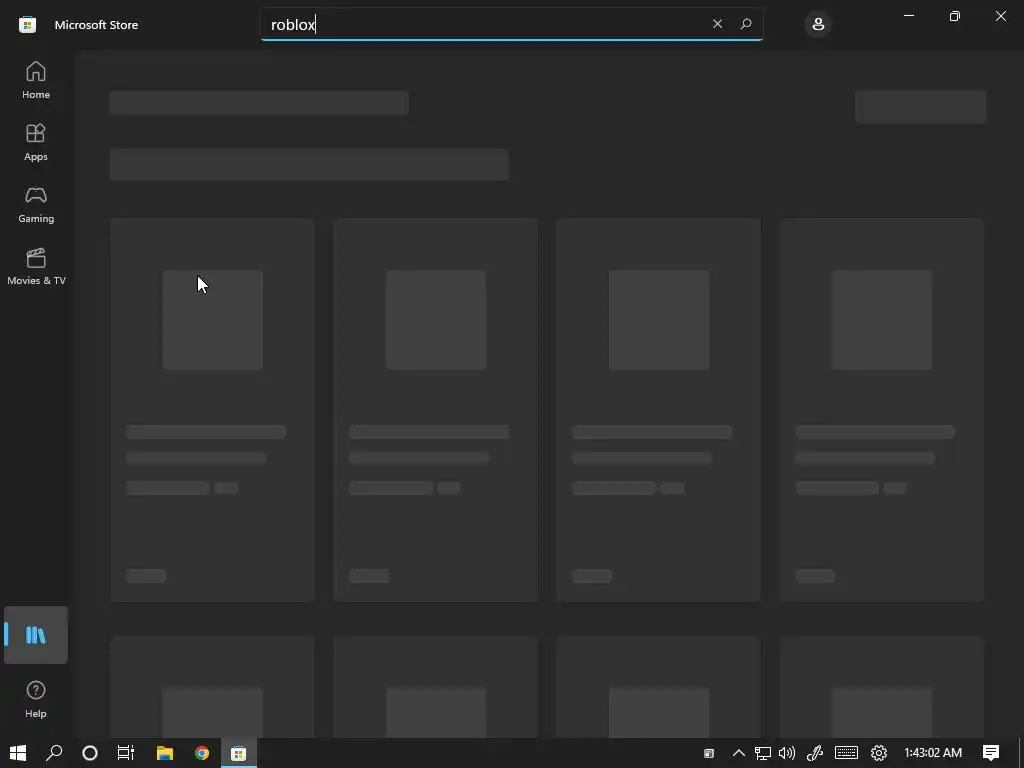Open network status tray icon
The width and height of the screenshot is (1024, 768).
point(763,753)
